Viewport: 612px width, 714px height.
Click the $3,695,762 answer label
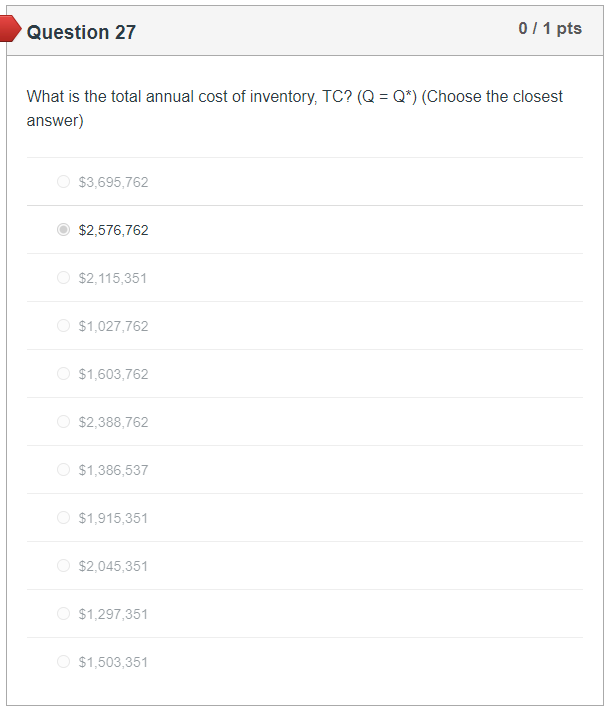click(x=113, y=182)
